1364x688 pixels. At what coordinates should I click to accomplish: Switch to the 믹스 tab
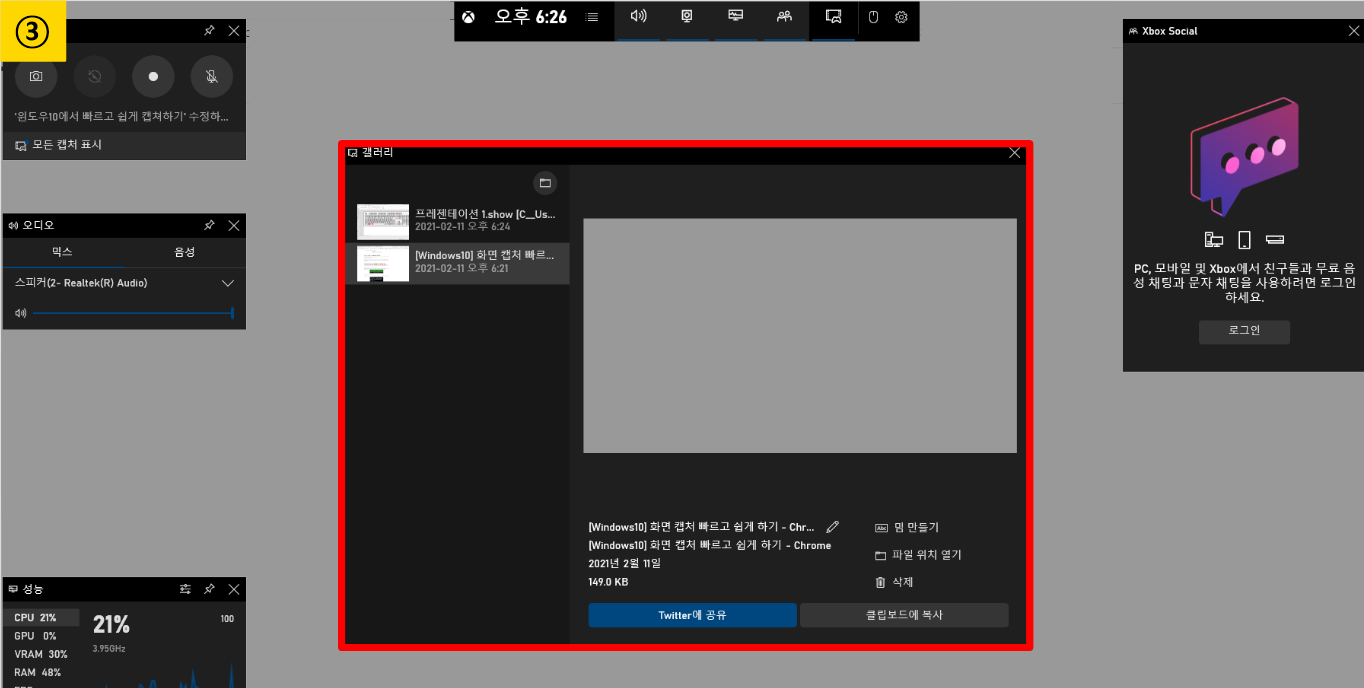(62, 252)
